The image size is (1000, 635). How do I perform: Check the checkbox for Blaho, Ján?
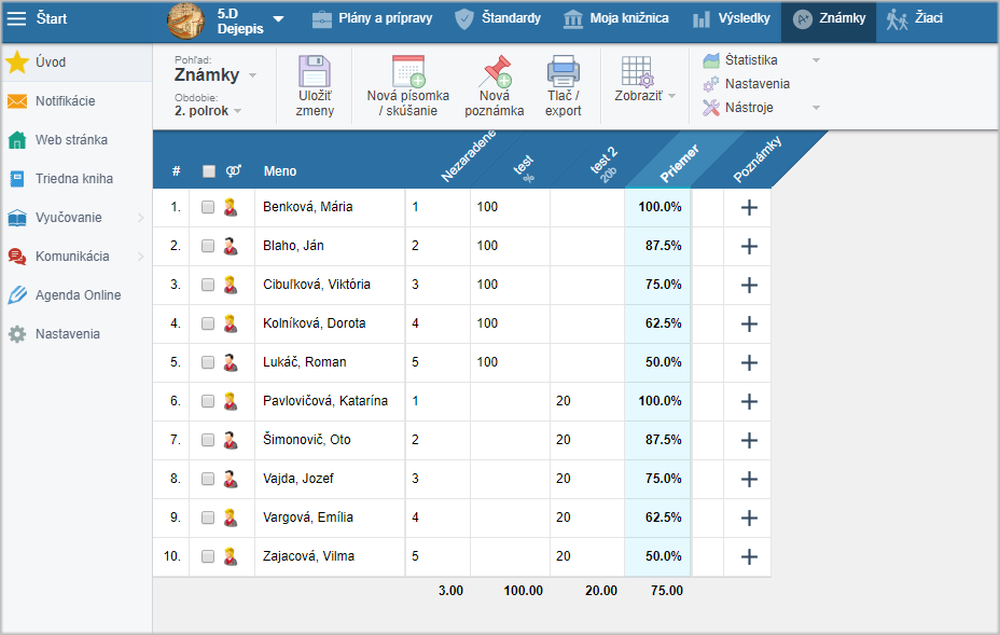(x=208, y=246)
